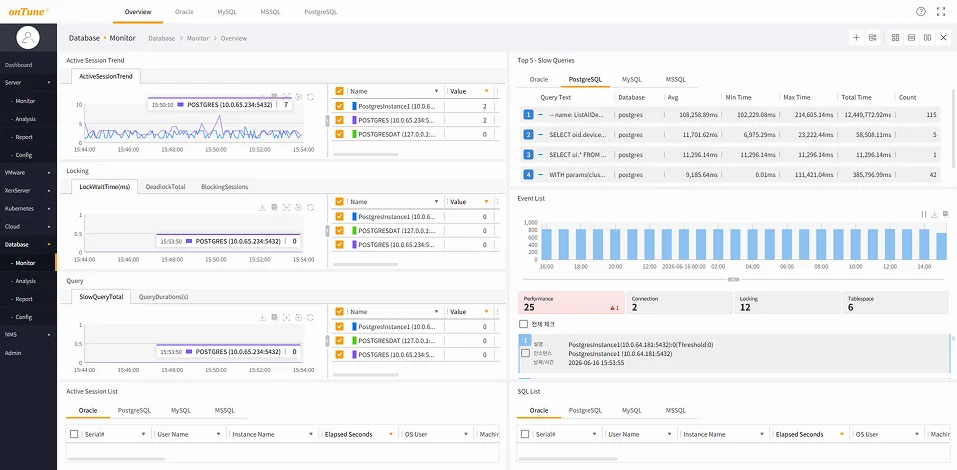Expand slow query row 4
The width and height of the screenshot is (957, 470).
pyautogui.click(x=540, y=175)
